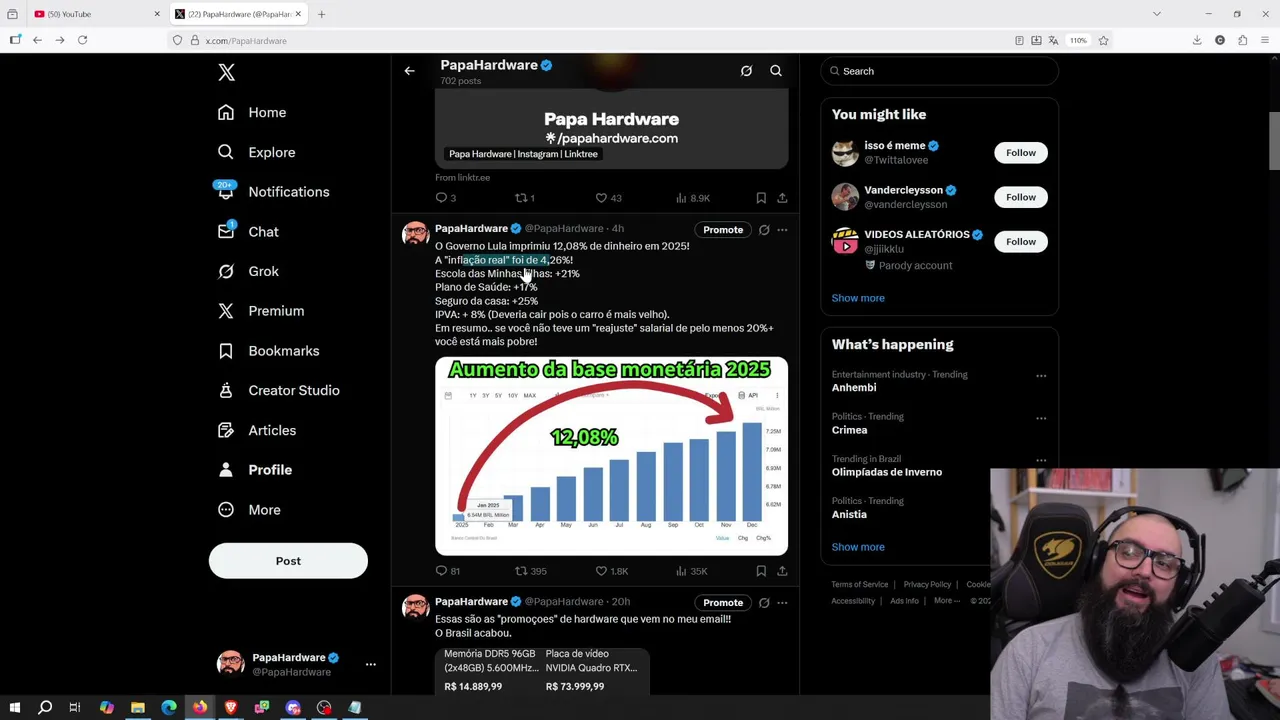Go to Premium section

click(261, 311)
